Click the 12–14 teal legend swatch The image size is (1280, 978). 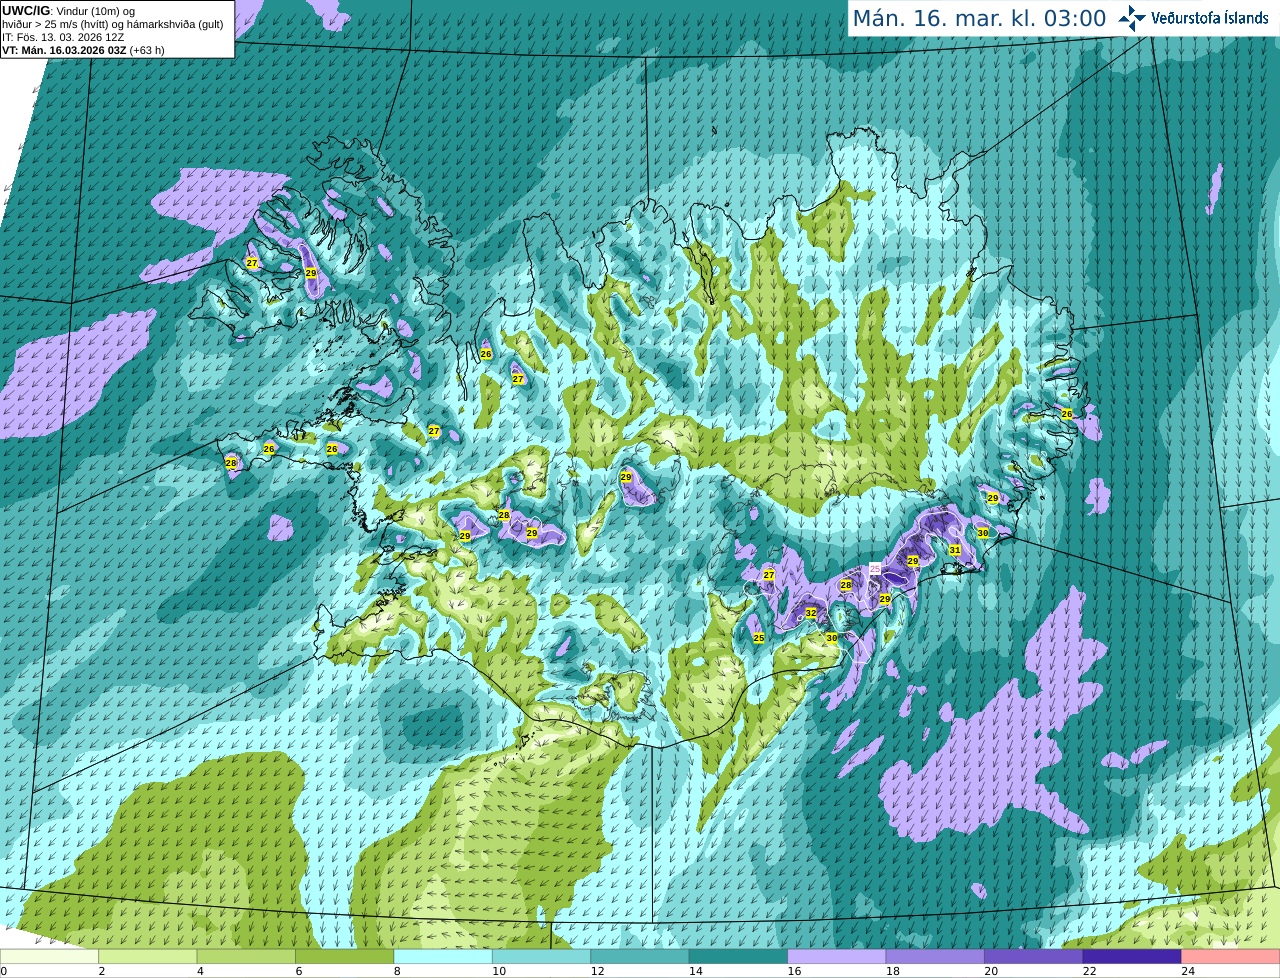tap(640, 956)
